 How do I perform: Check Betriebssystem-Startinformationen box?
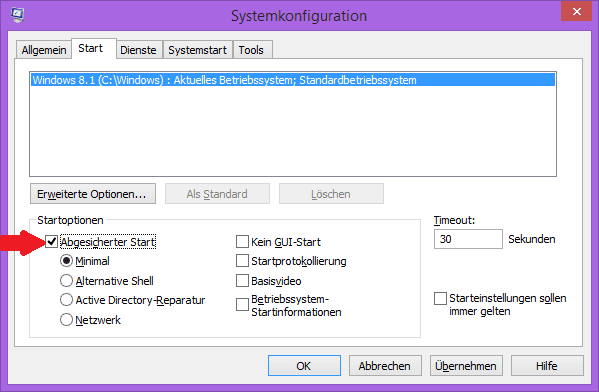tap(242, 305)
